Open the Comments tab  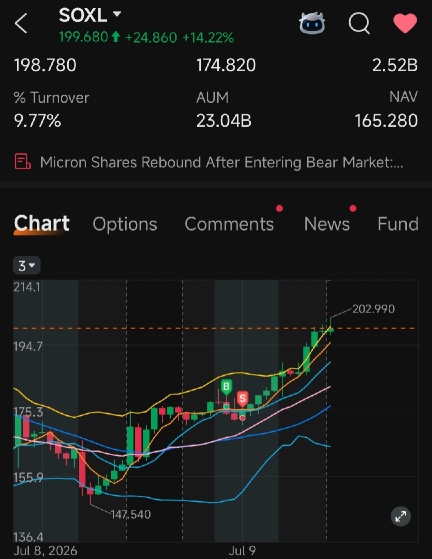(x=229, y=224)
